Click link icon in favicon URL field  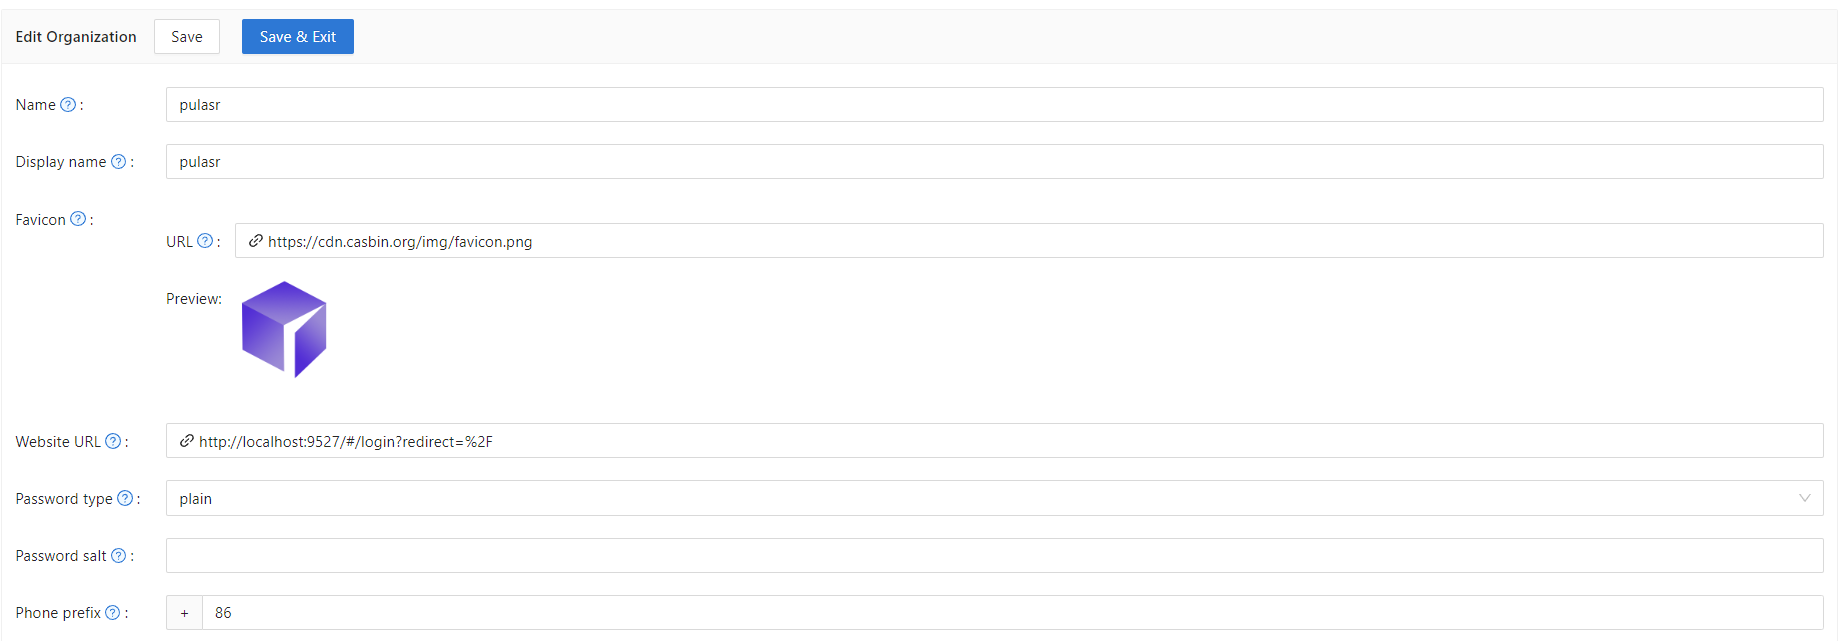(x=256, y=241)
